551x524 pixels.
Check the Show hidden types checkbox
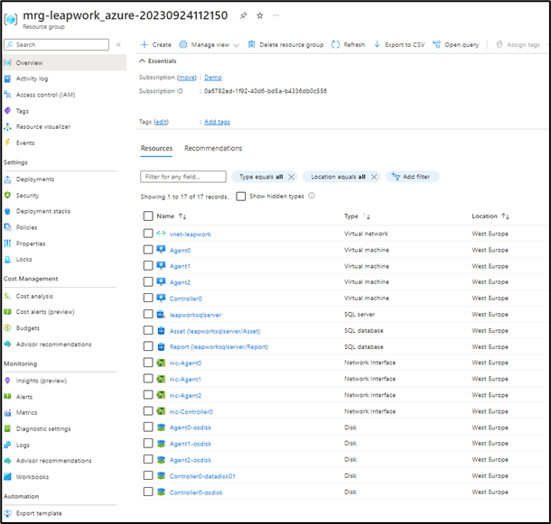point(241,196)
